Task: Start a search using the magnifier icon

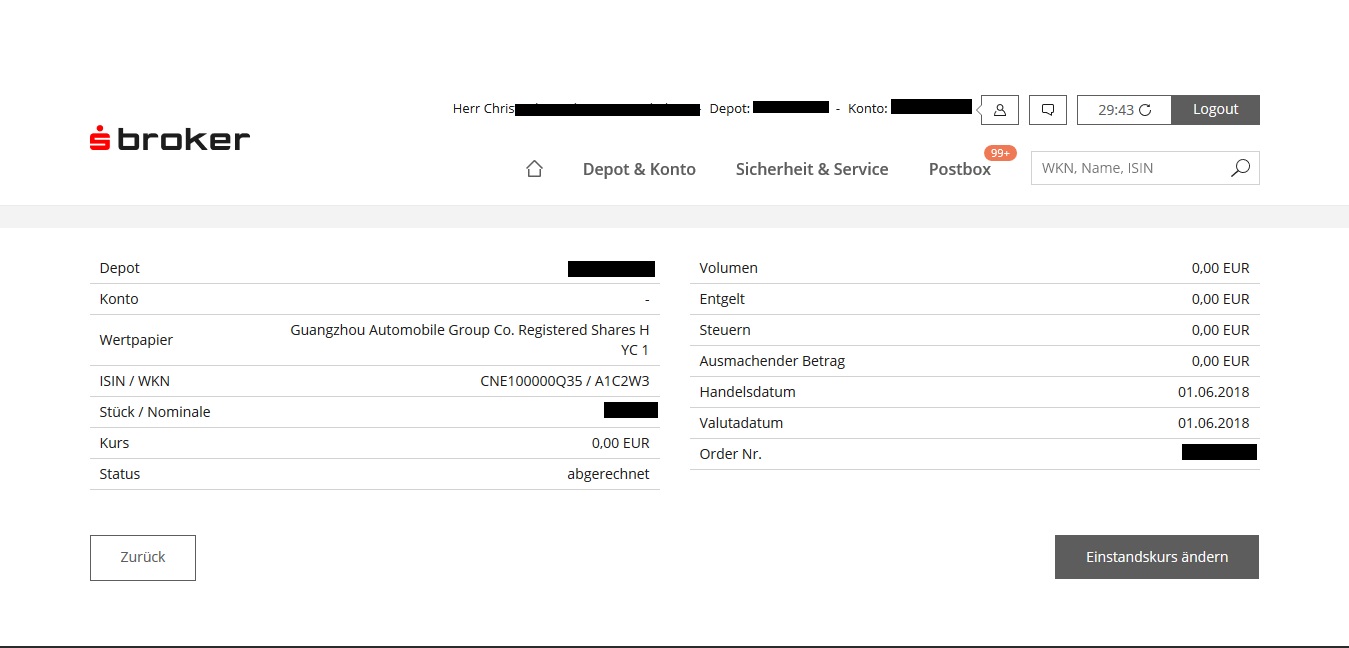Action: point(1240,168)
